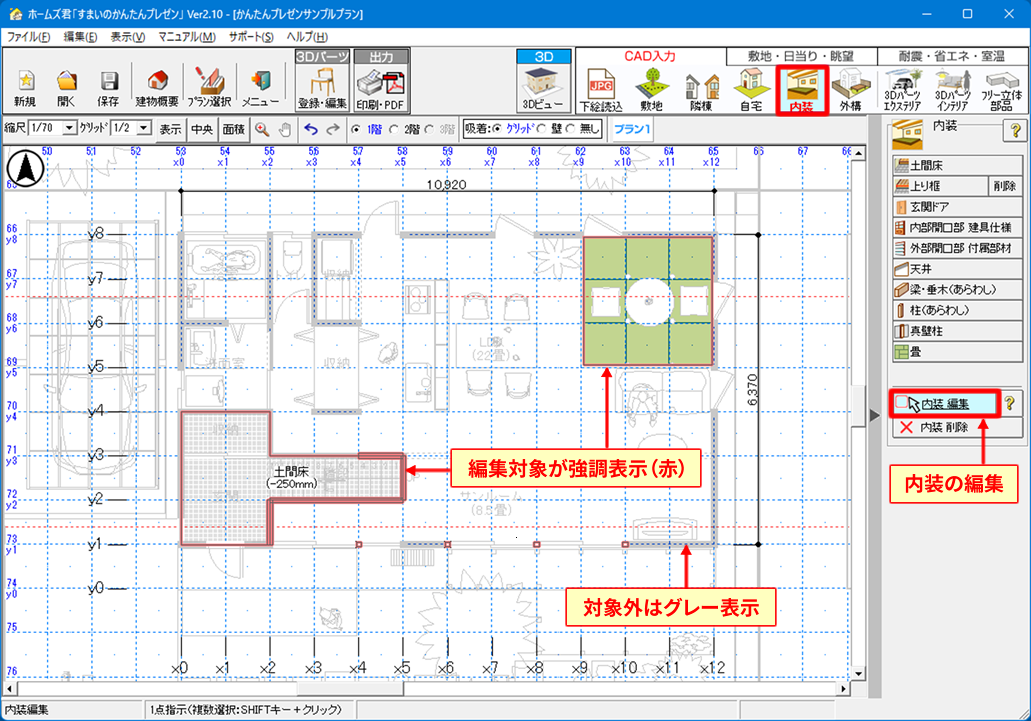Open the サポート(S) menu
The height and width of the screenshot is (721, 1031).
[251, 37]
